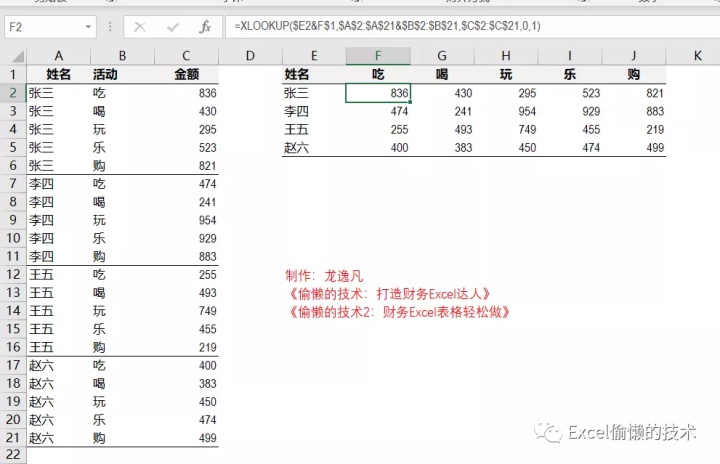Image resolution: width=720 pixels, height=464 pixels.
Task: Click cell C9 with value 954
Action: coord(186,220)
